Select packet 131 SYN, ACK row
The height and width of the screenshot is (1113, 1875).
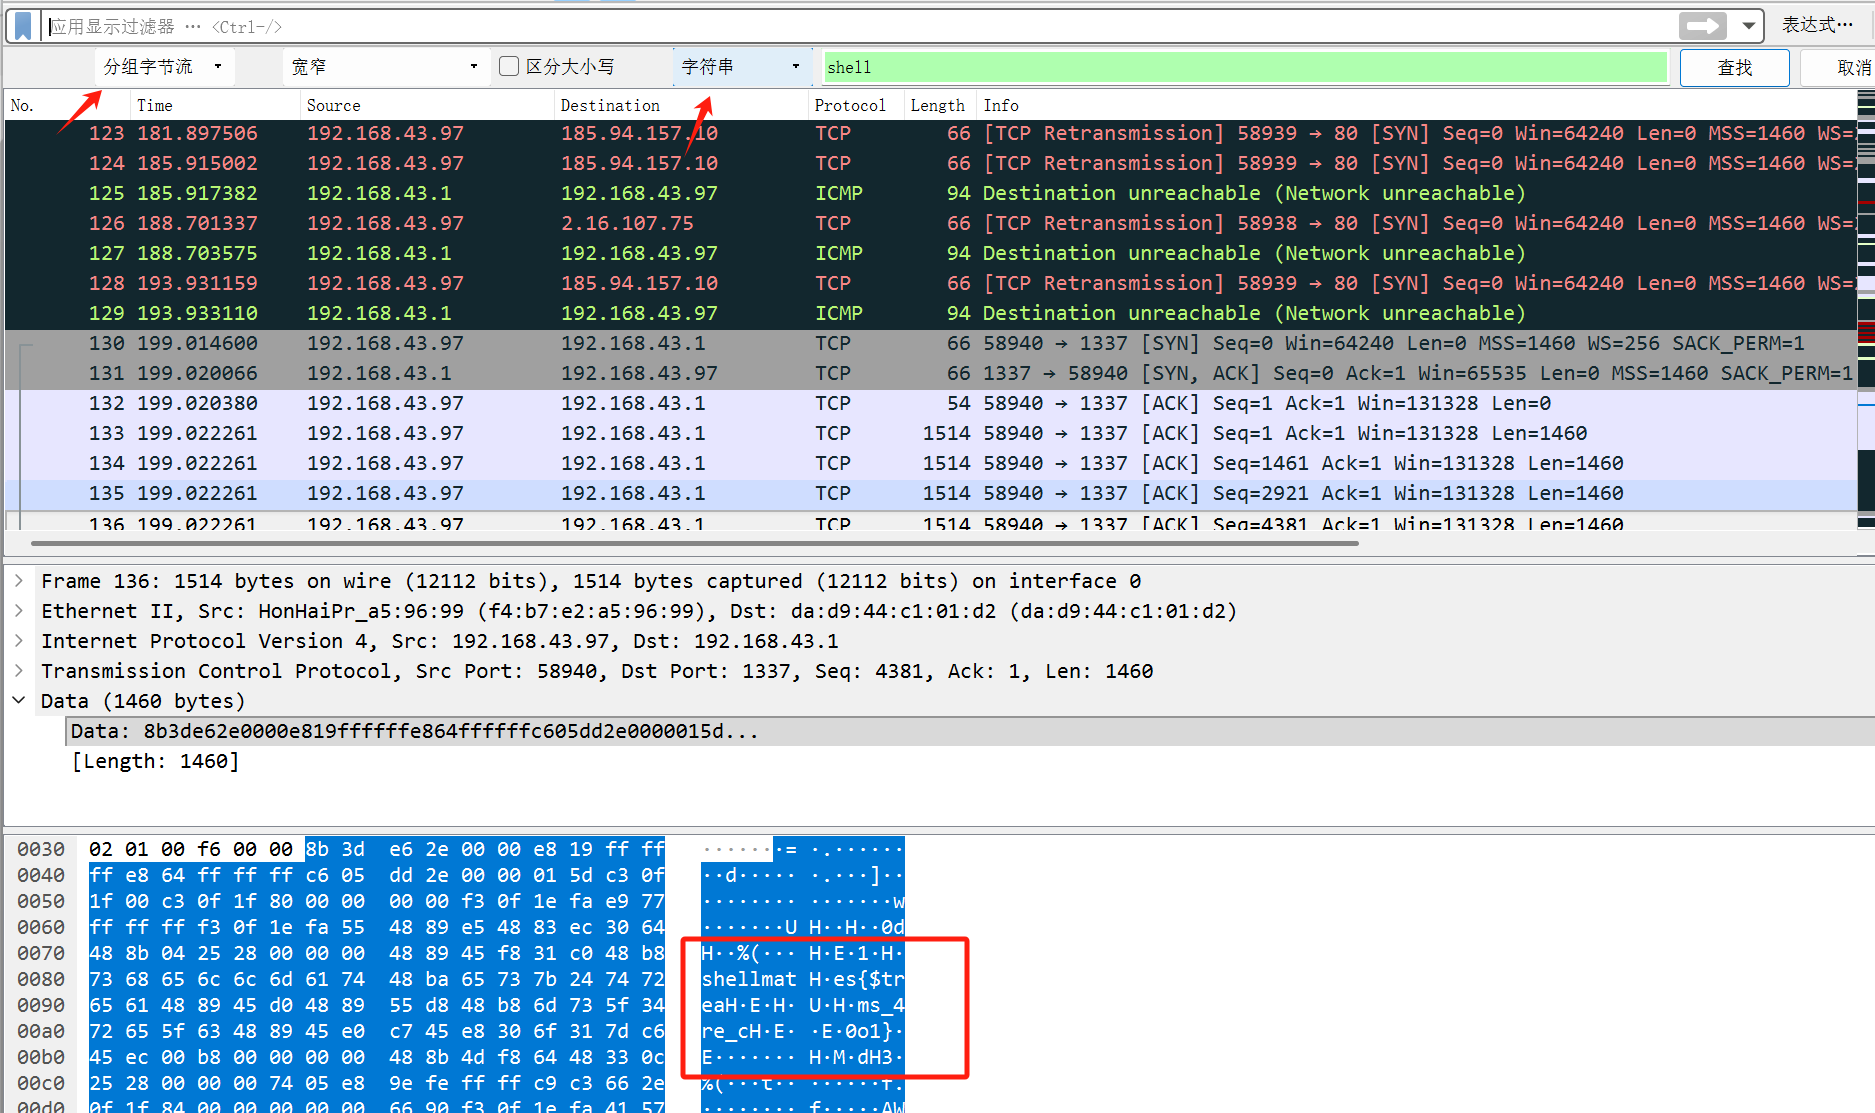tap(930, 373)
